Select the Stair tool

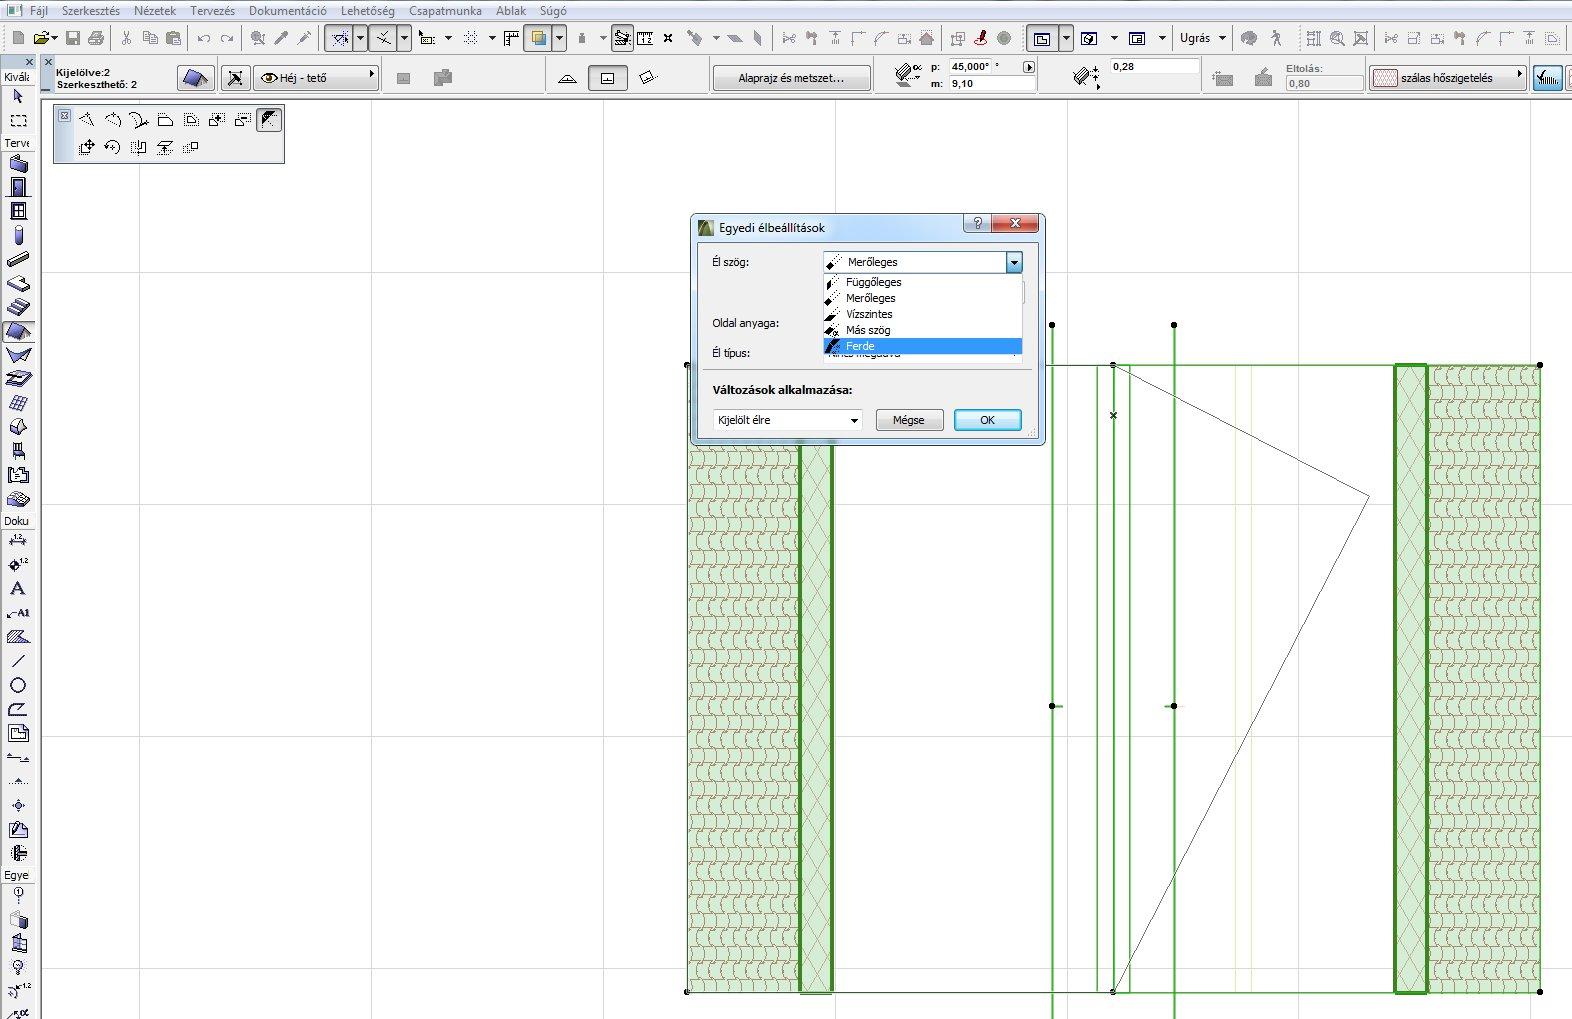tap(18, 306)
